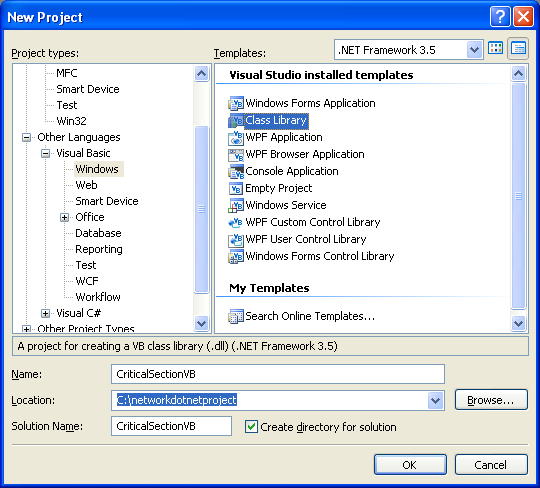Image resolution: width=540 pixels, height=488 pixels.
Task: Choose Windows Forms Control Library icon
Action: [236, 256]
